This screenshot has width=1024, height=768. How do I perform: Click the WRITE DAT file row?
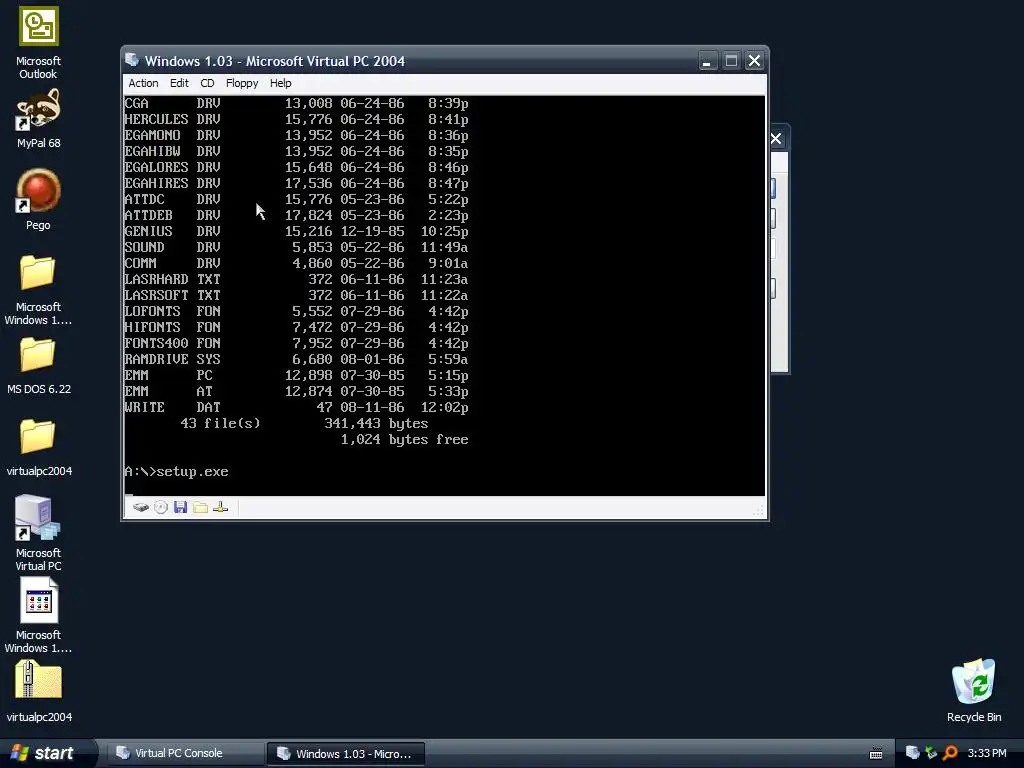(296, 408)
